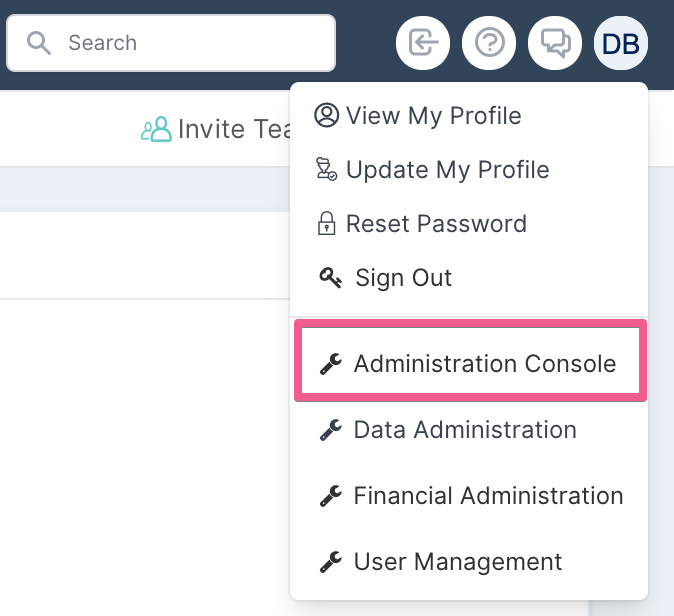Open User Management option

click(469, 561)
